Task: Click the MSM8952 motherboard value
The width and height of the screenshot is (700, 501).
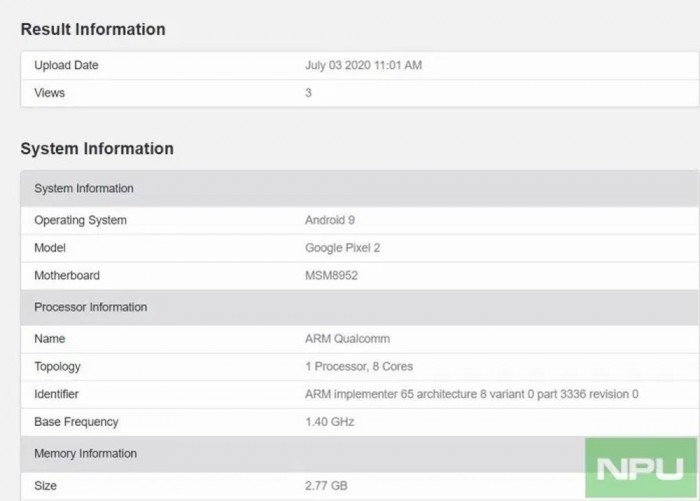Action: coord(331,275)
